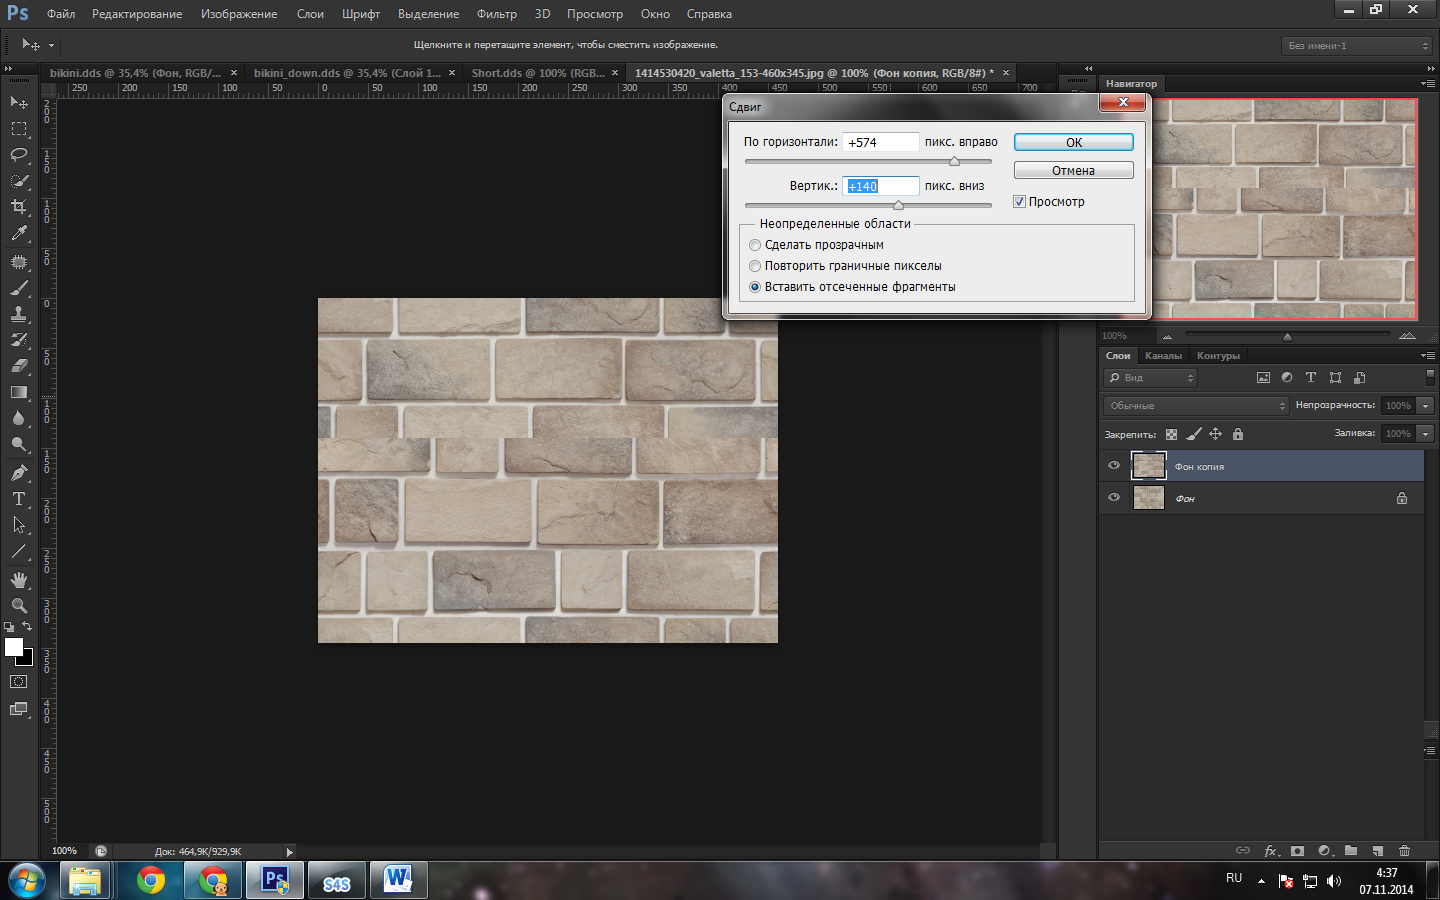Confirm the offset with OK button
1440x900 pixels.
tap(1073, 143)
